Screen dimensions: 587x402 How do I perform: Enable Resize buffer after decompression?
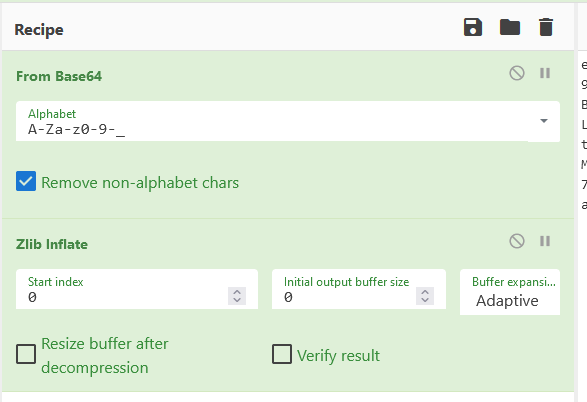tap(26, 354)
